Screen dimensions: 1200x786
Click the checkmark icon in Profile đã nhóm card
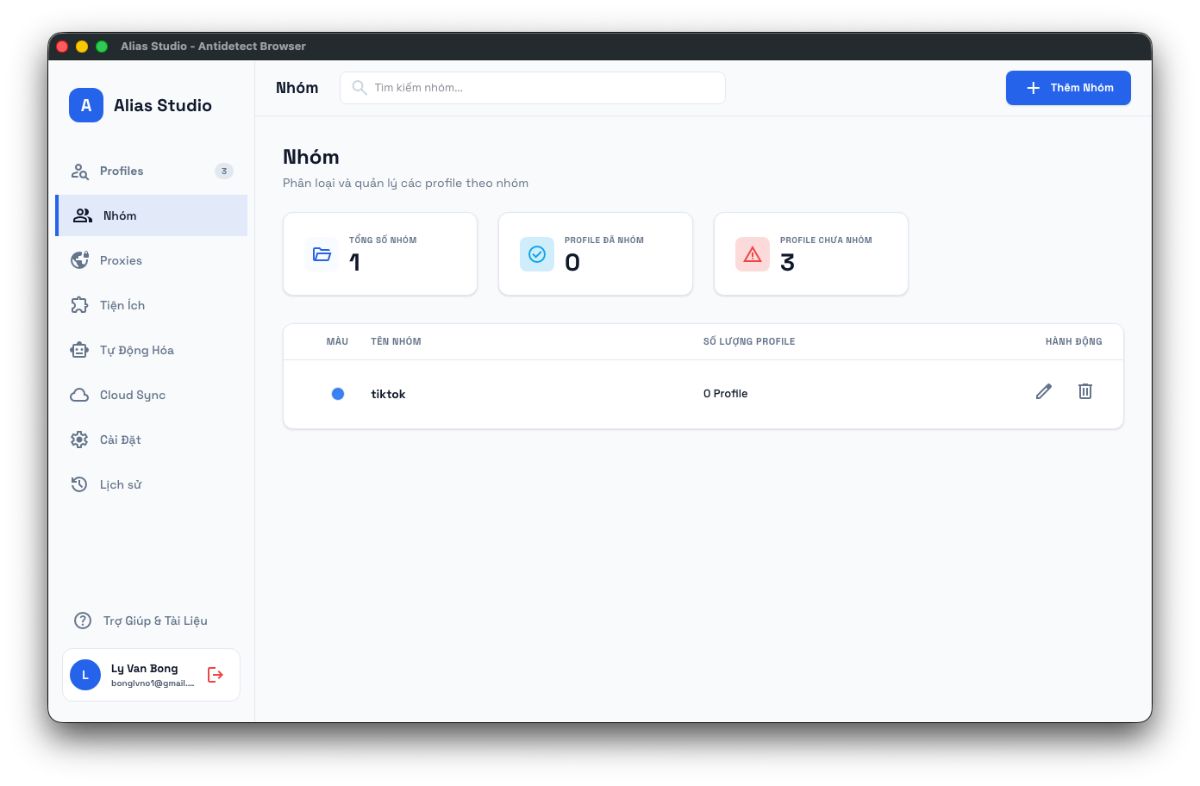[x=537, y=254]
